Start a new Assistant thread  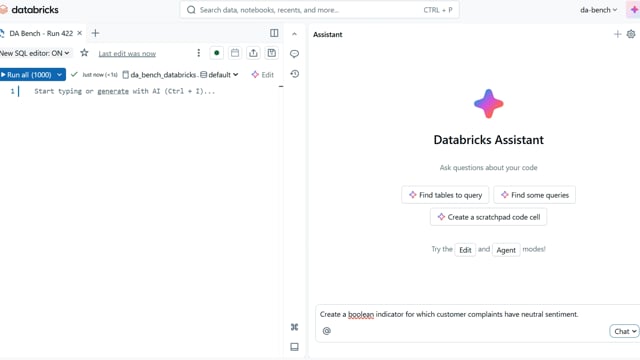click(x=617, y=34)
